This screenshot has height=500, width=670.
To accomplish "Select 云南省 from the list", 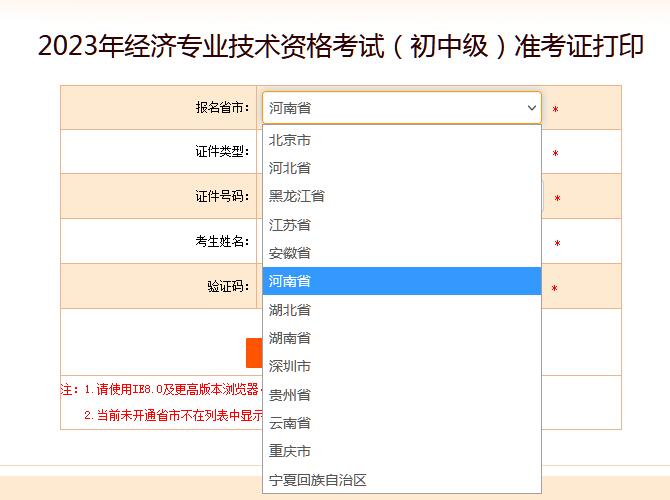I will [x=402, y=423].
